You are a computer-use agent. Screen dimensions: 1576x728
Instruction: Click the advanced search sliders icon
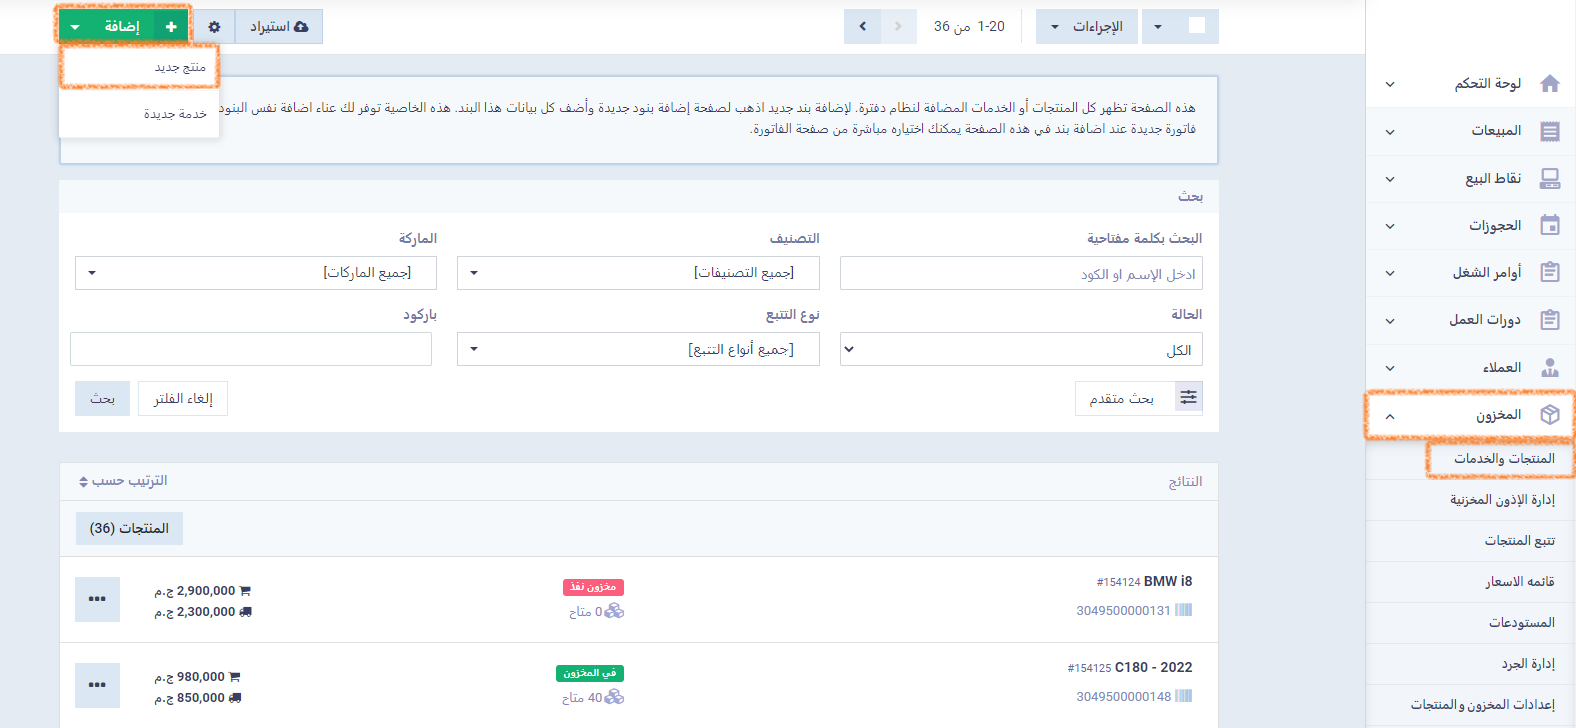tap(1188, 398)
